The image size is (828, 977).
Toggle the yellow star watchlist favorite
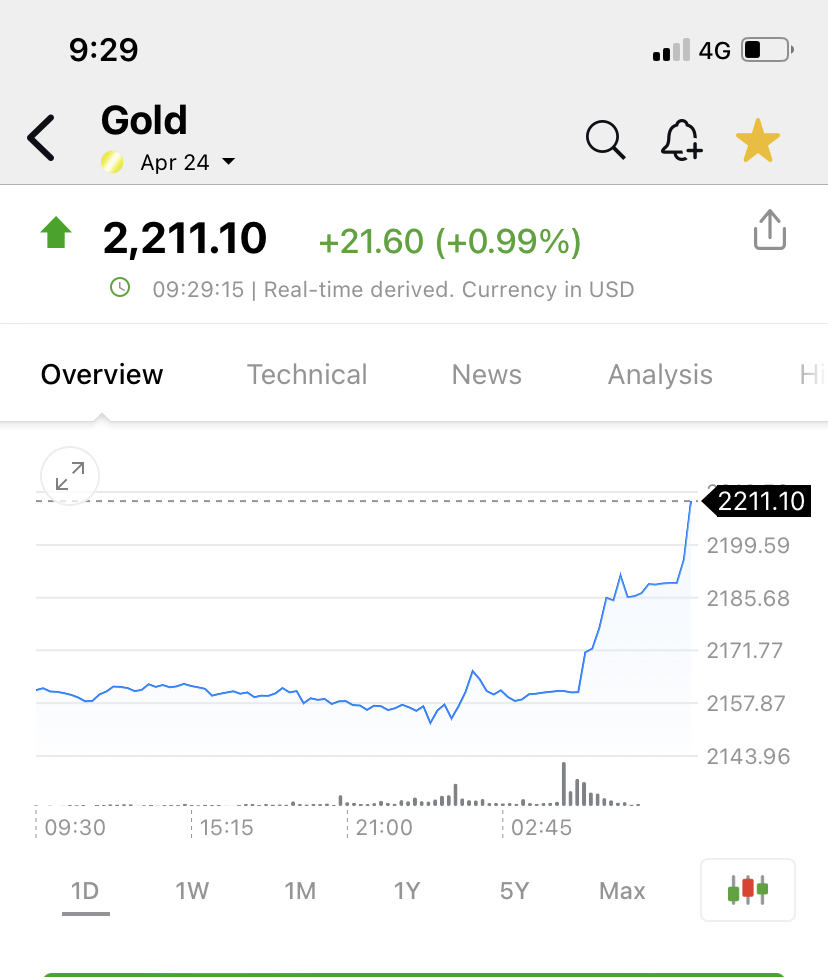click(x=758, y=140)
